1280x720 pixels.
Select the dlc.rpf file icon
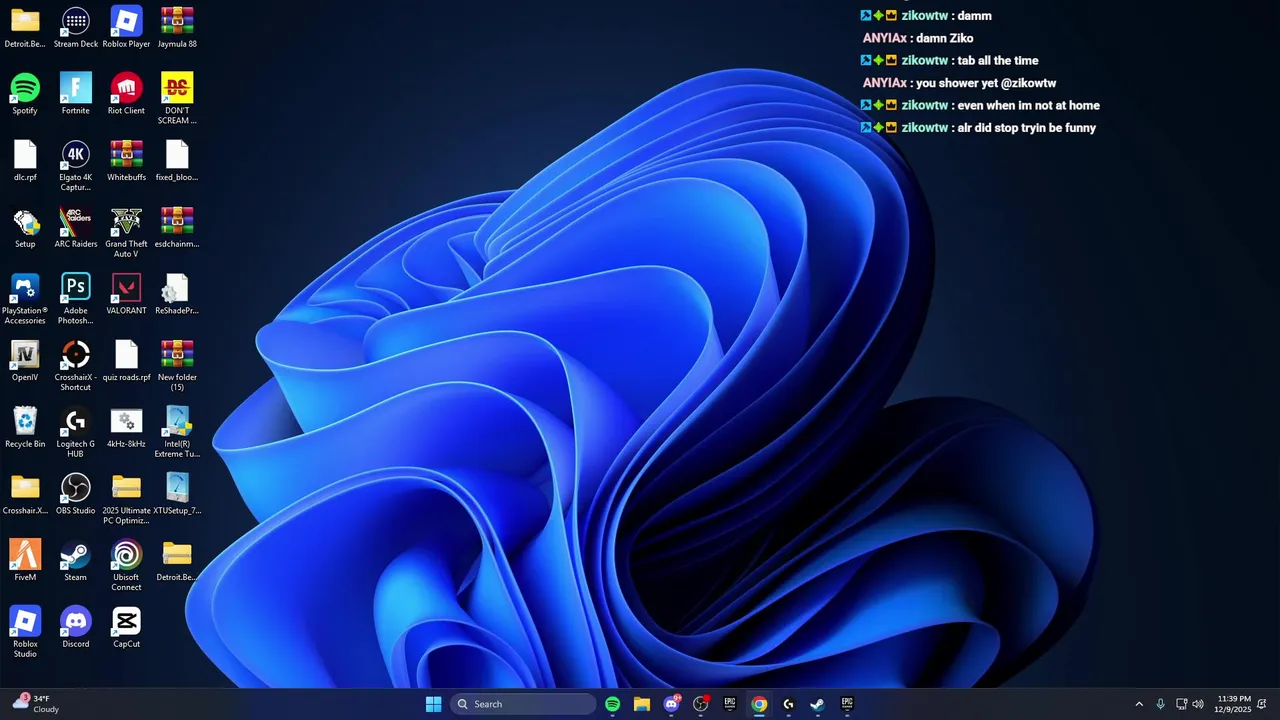(25, 161)
